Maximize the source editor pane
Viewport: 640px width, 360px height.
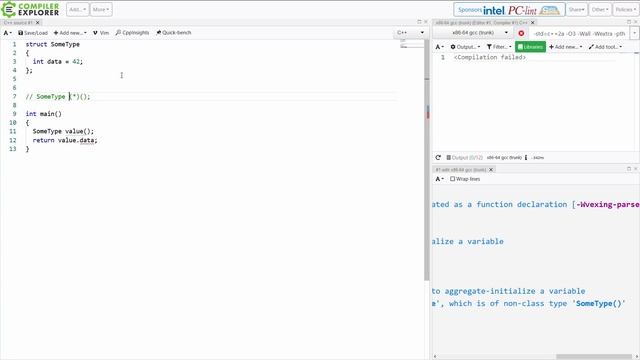tap(419, 22)
